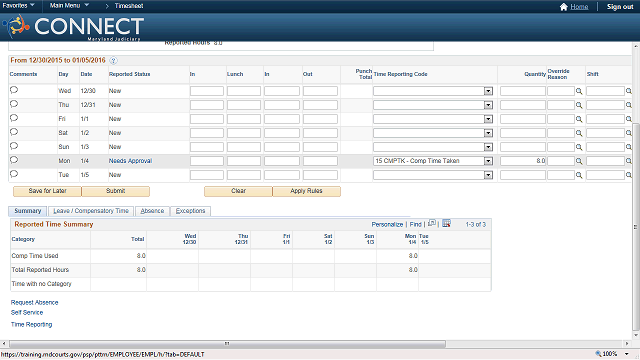This screenshot has height=360, width=640.
Task: Download Reported Time Summary to spreadsheet icon
Action: coord(447,224)
